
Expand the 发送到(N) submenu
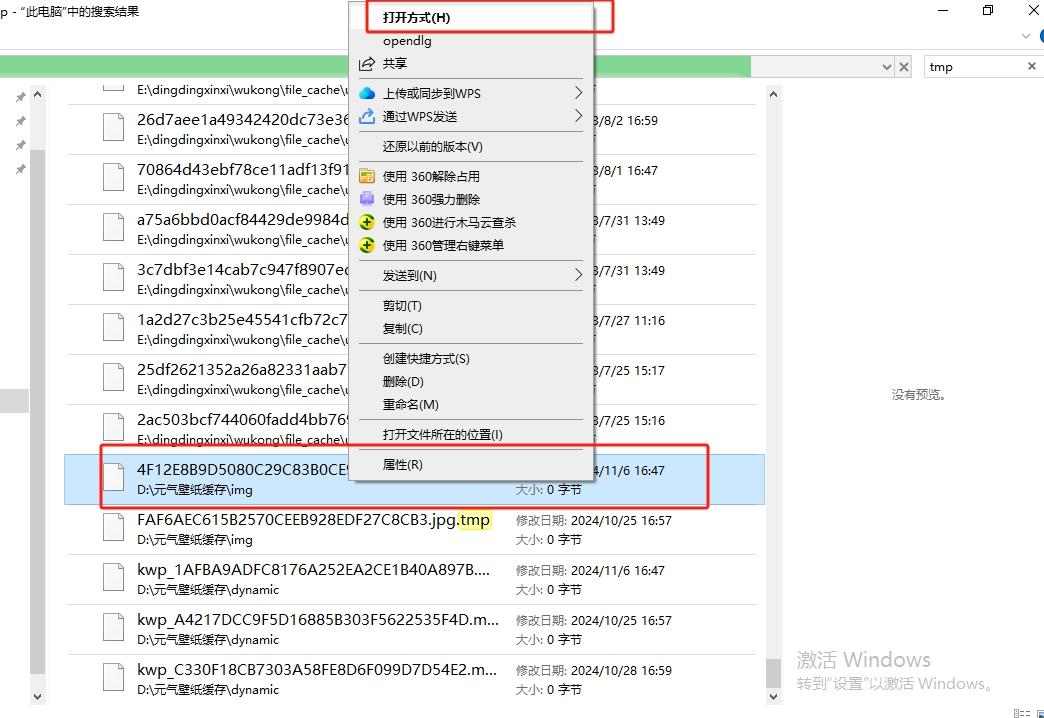(580, 275)
